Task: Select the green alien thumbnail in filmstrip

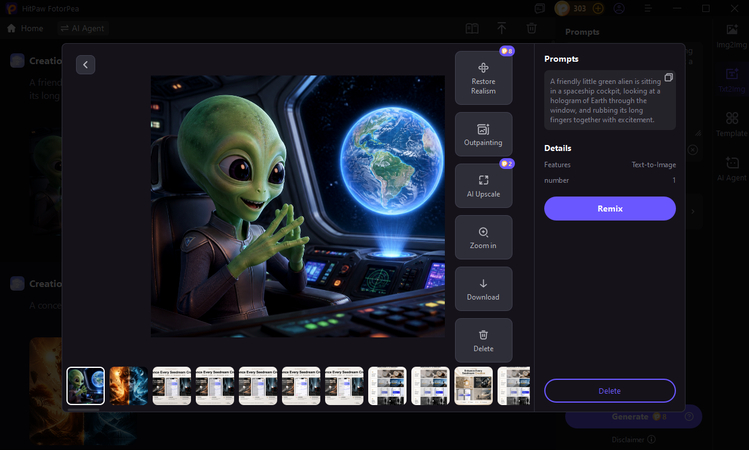Action: pyautogui.click(x=86, y=386)
